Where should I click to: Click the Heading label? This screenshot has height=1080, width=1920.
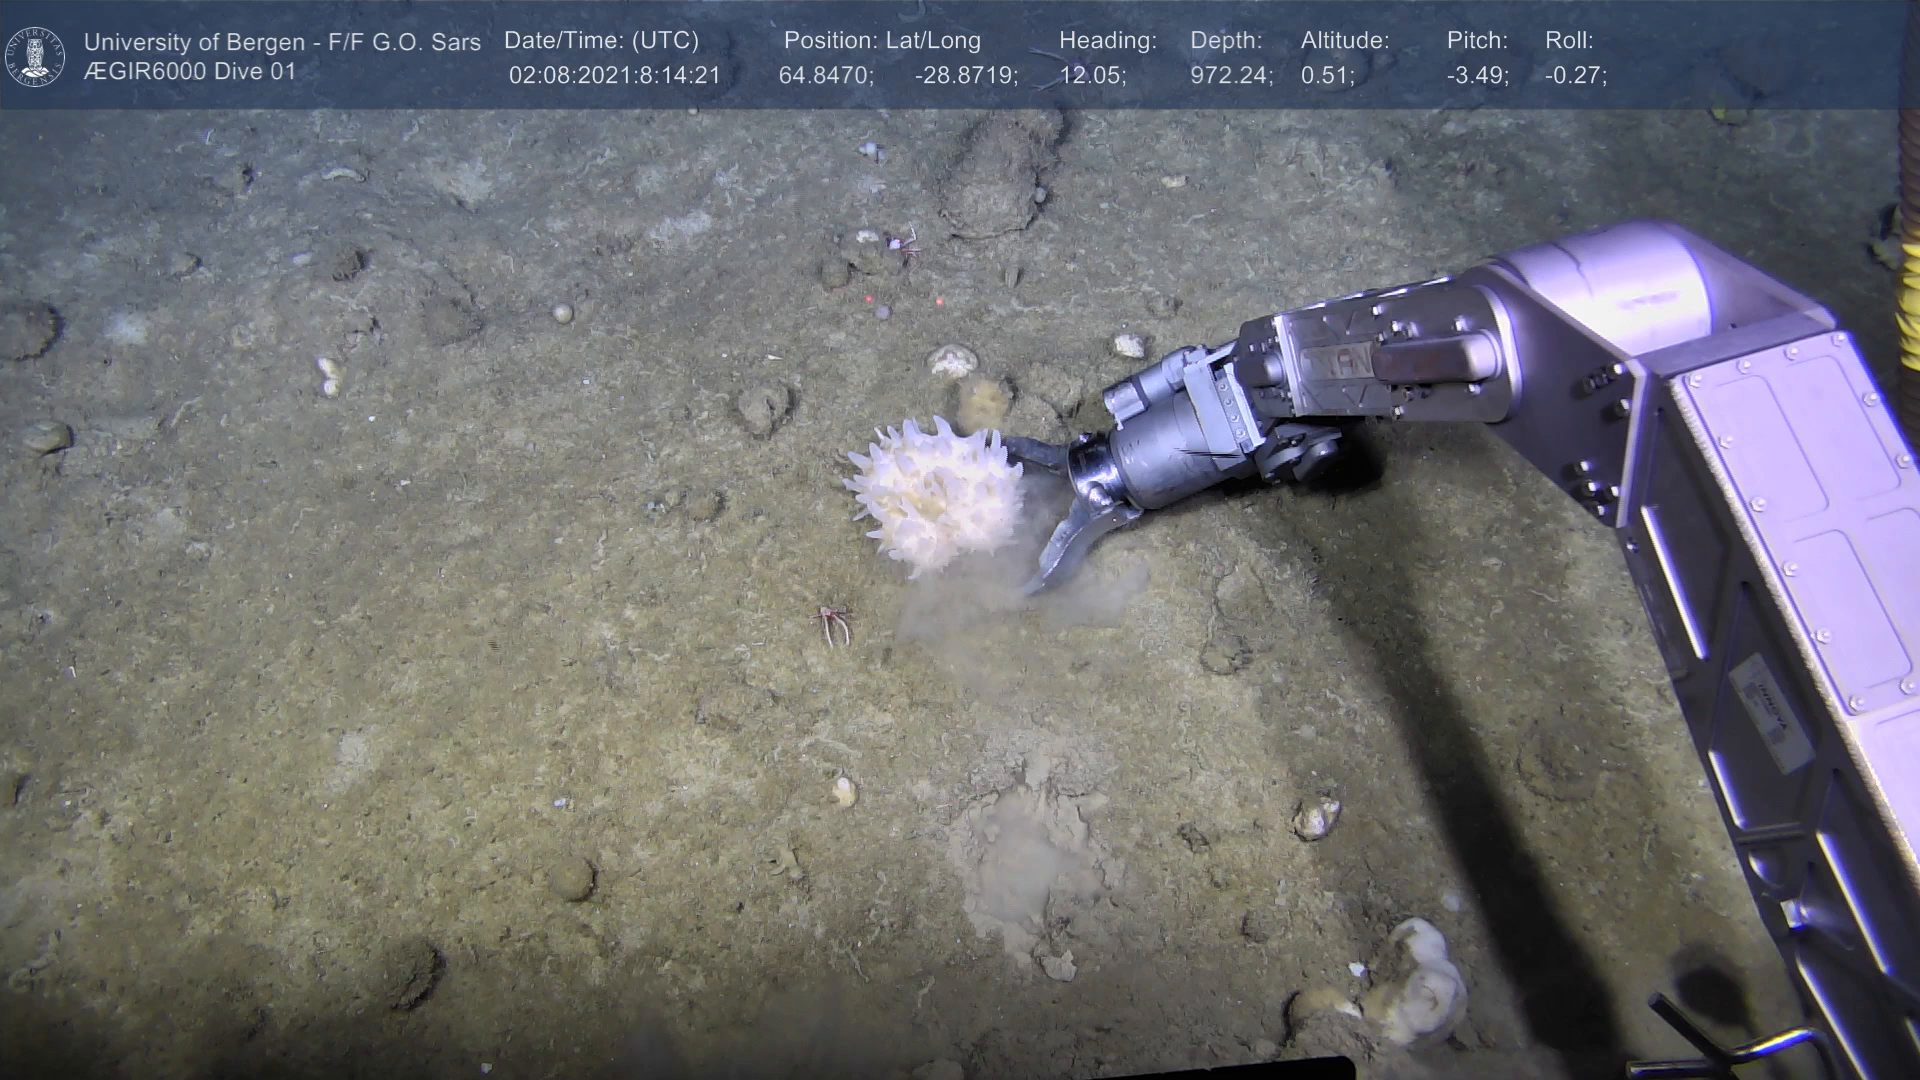pos(1107,40)
